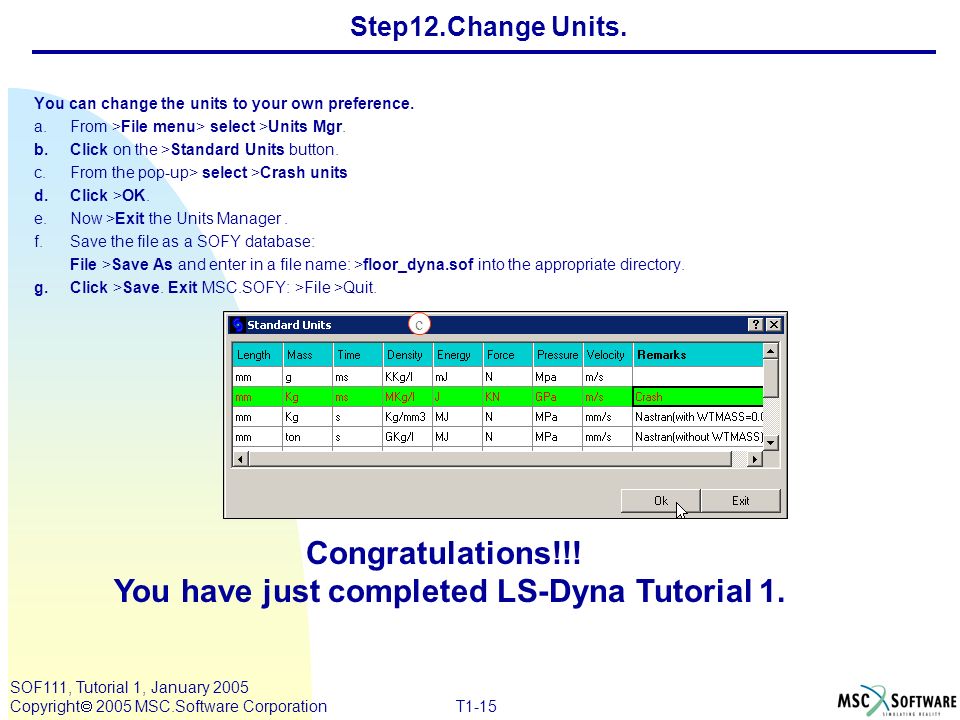960x720 pixels.
Task: Click the horizontal scrollbar left arrow
Action: [x=241, y=459]
